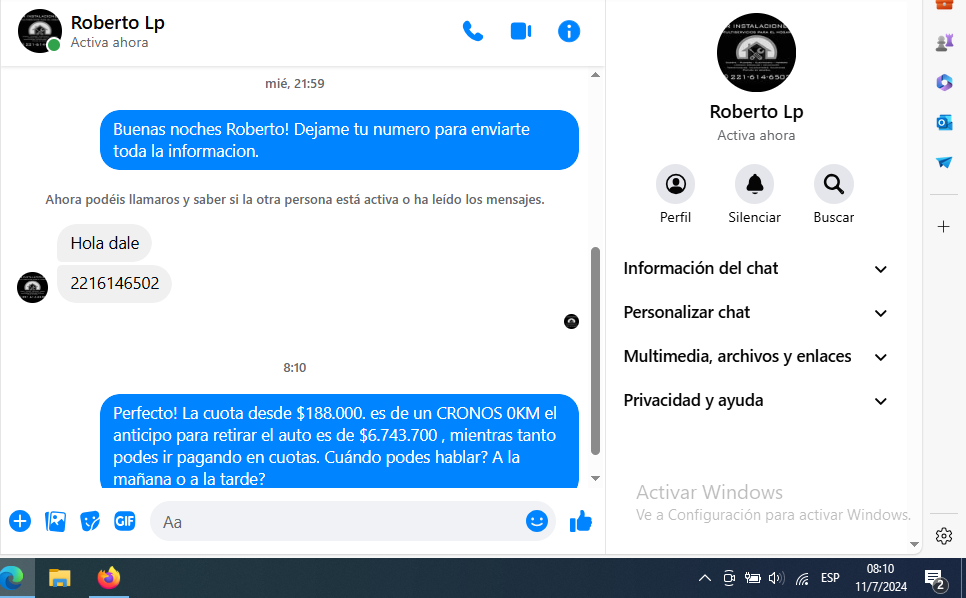Image resolution: width=966 pixels, height=598 pixels.
Task: Open the Perfil profile button
Action: tap(675, 184)
